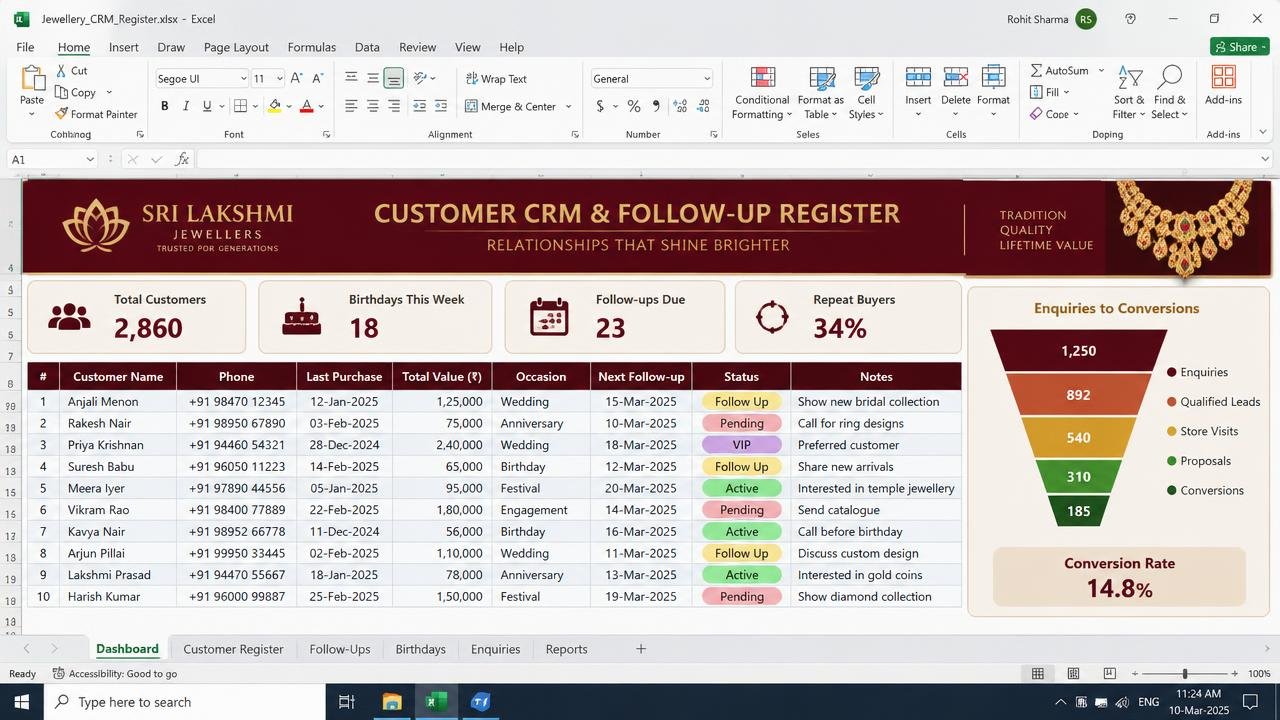Click the Format Painter brush

pyautogui.click(x=62, y=114)
